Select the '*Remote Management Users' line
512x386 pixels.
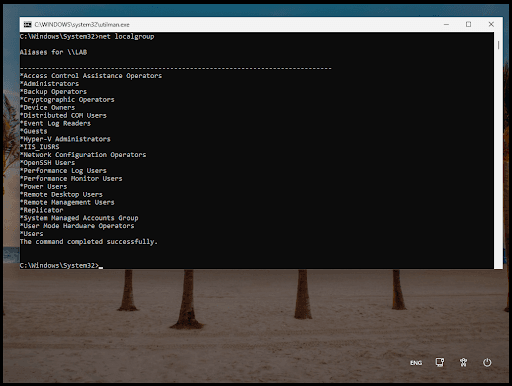[67, 202]
